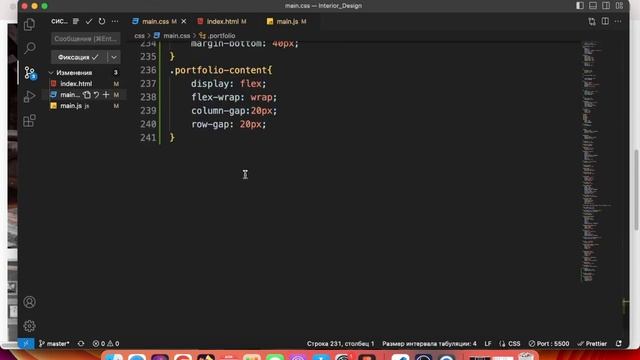
Task: Click the main.css breadcrumb item
Action: (x=176, y=36)
